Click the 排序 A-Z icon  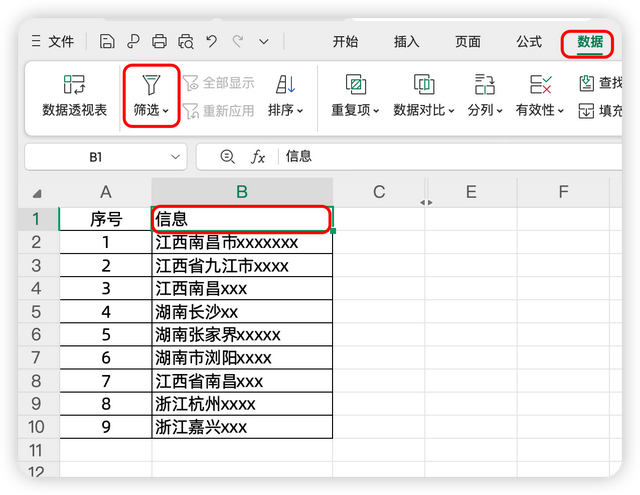click(x=285, y=84)
